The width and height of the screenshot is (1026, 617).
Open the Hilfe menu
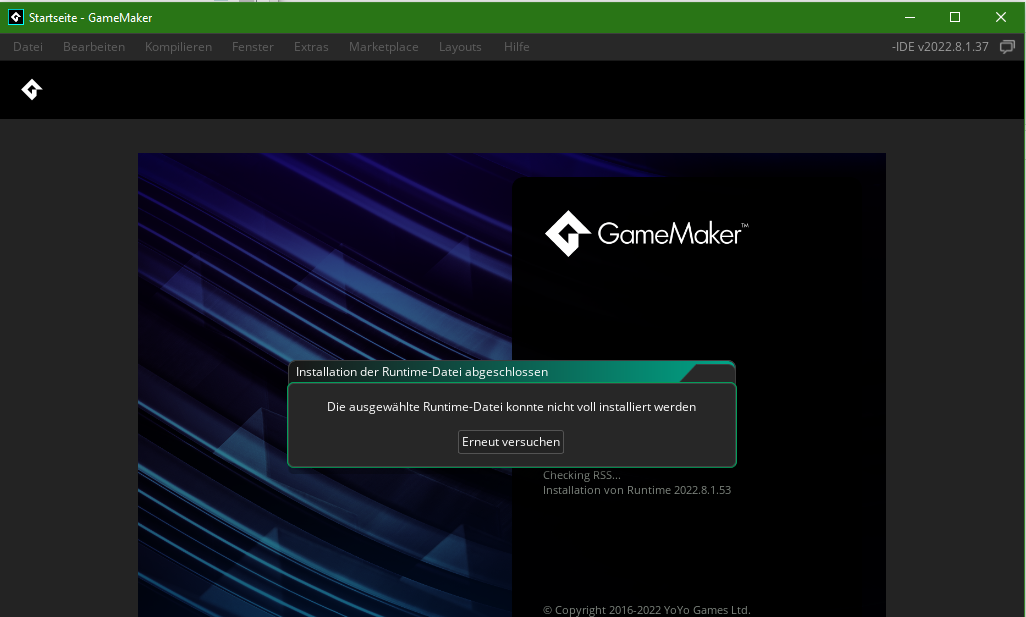pyautogui.click(x=517, y=47)
